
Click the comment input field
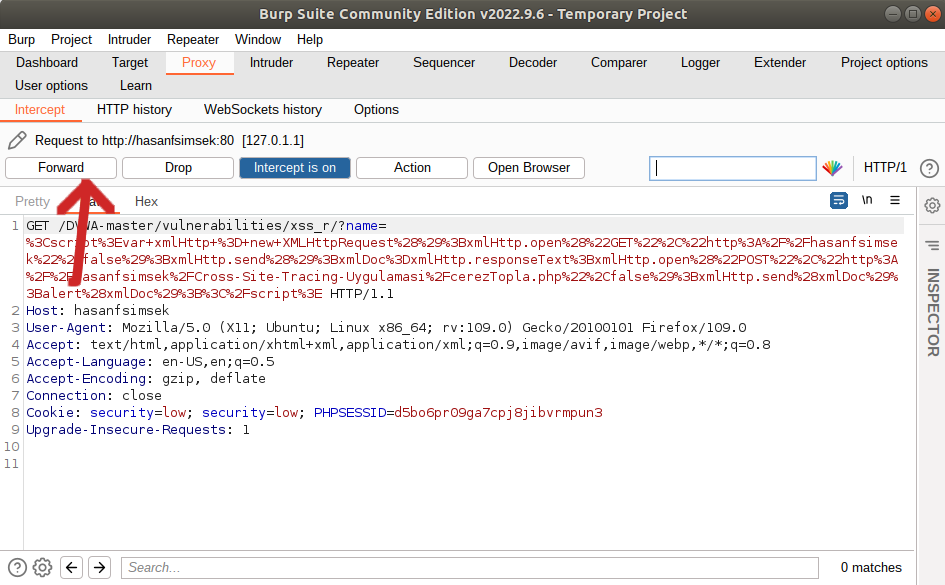coord(733,168)
